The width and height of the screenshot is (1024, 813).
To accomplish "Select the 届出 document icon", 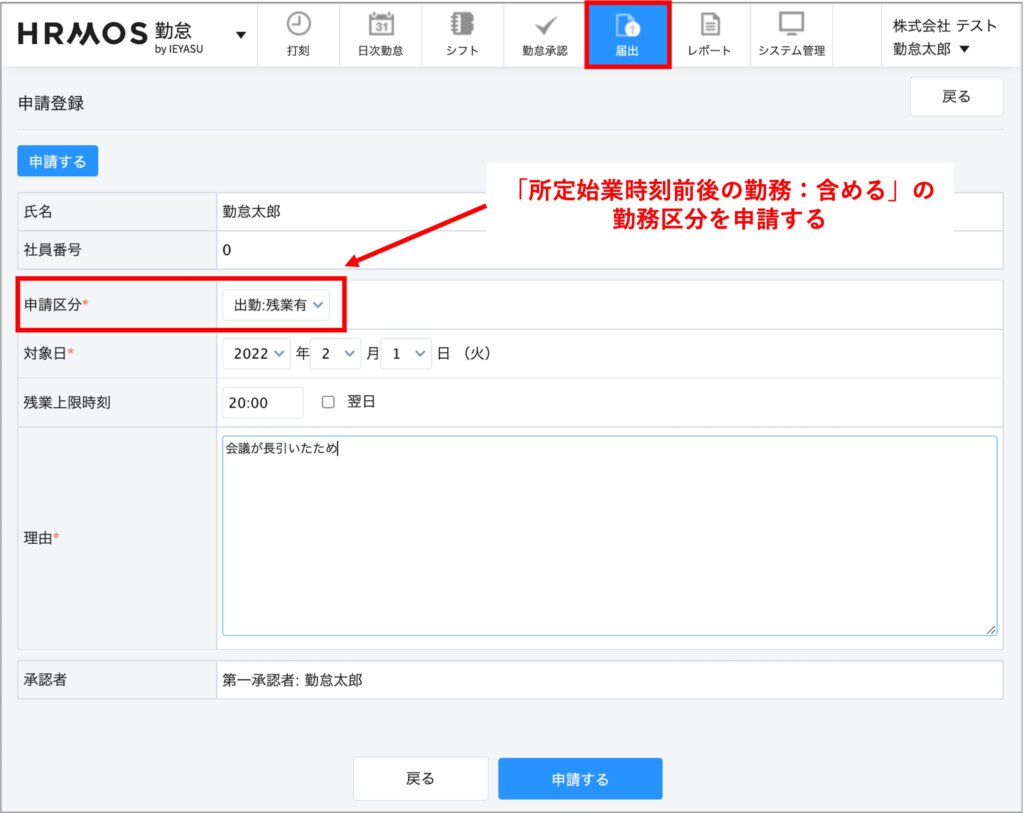I will 627,26.
